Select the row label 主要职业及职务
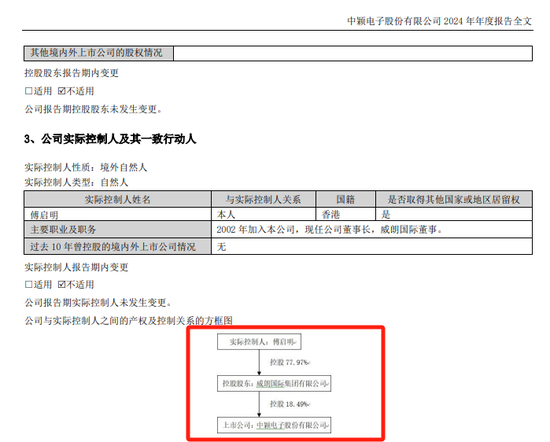Viewport: 550px width, 442px height. pyautogui.click(x=118, y=230)
